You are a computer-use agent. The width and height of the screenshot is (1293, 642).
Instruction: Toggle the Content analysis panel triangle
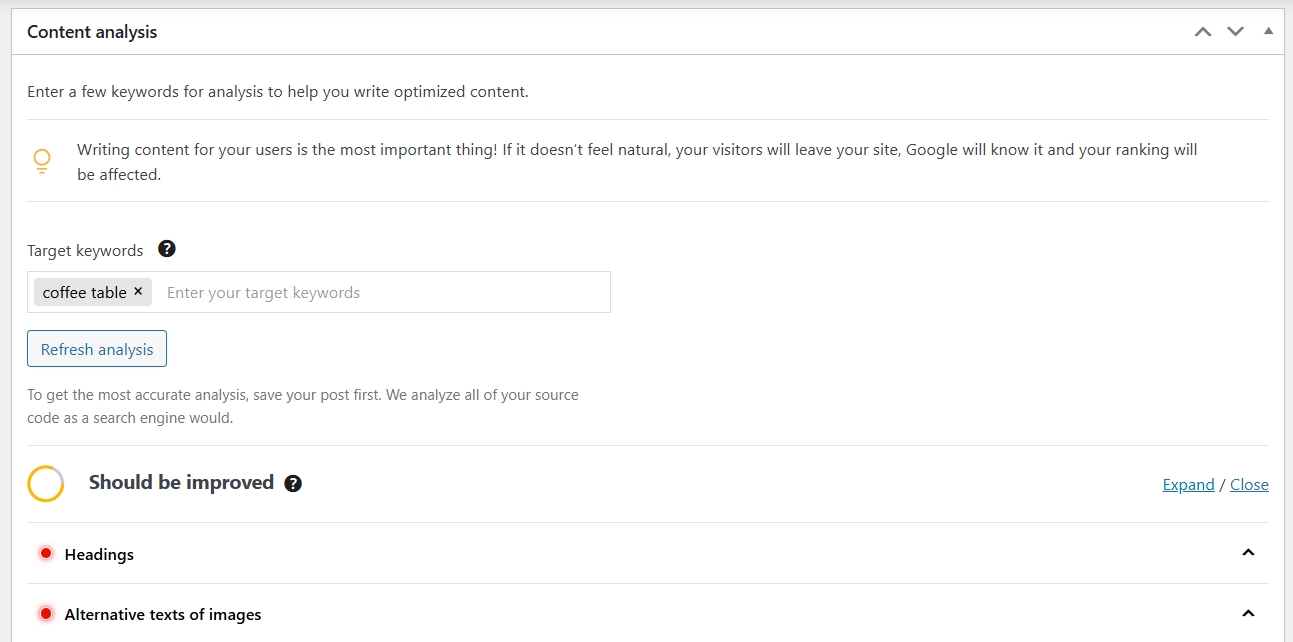[x=1268, y=31]
